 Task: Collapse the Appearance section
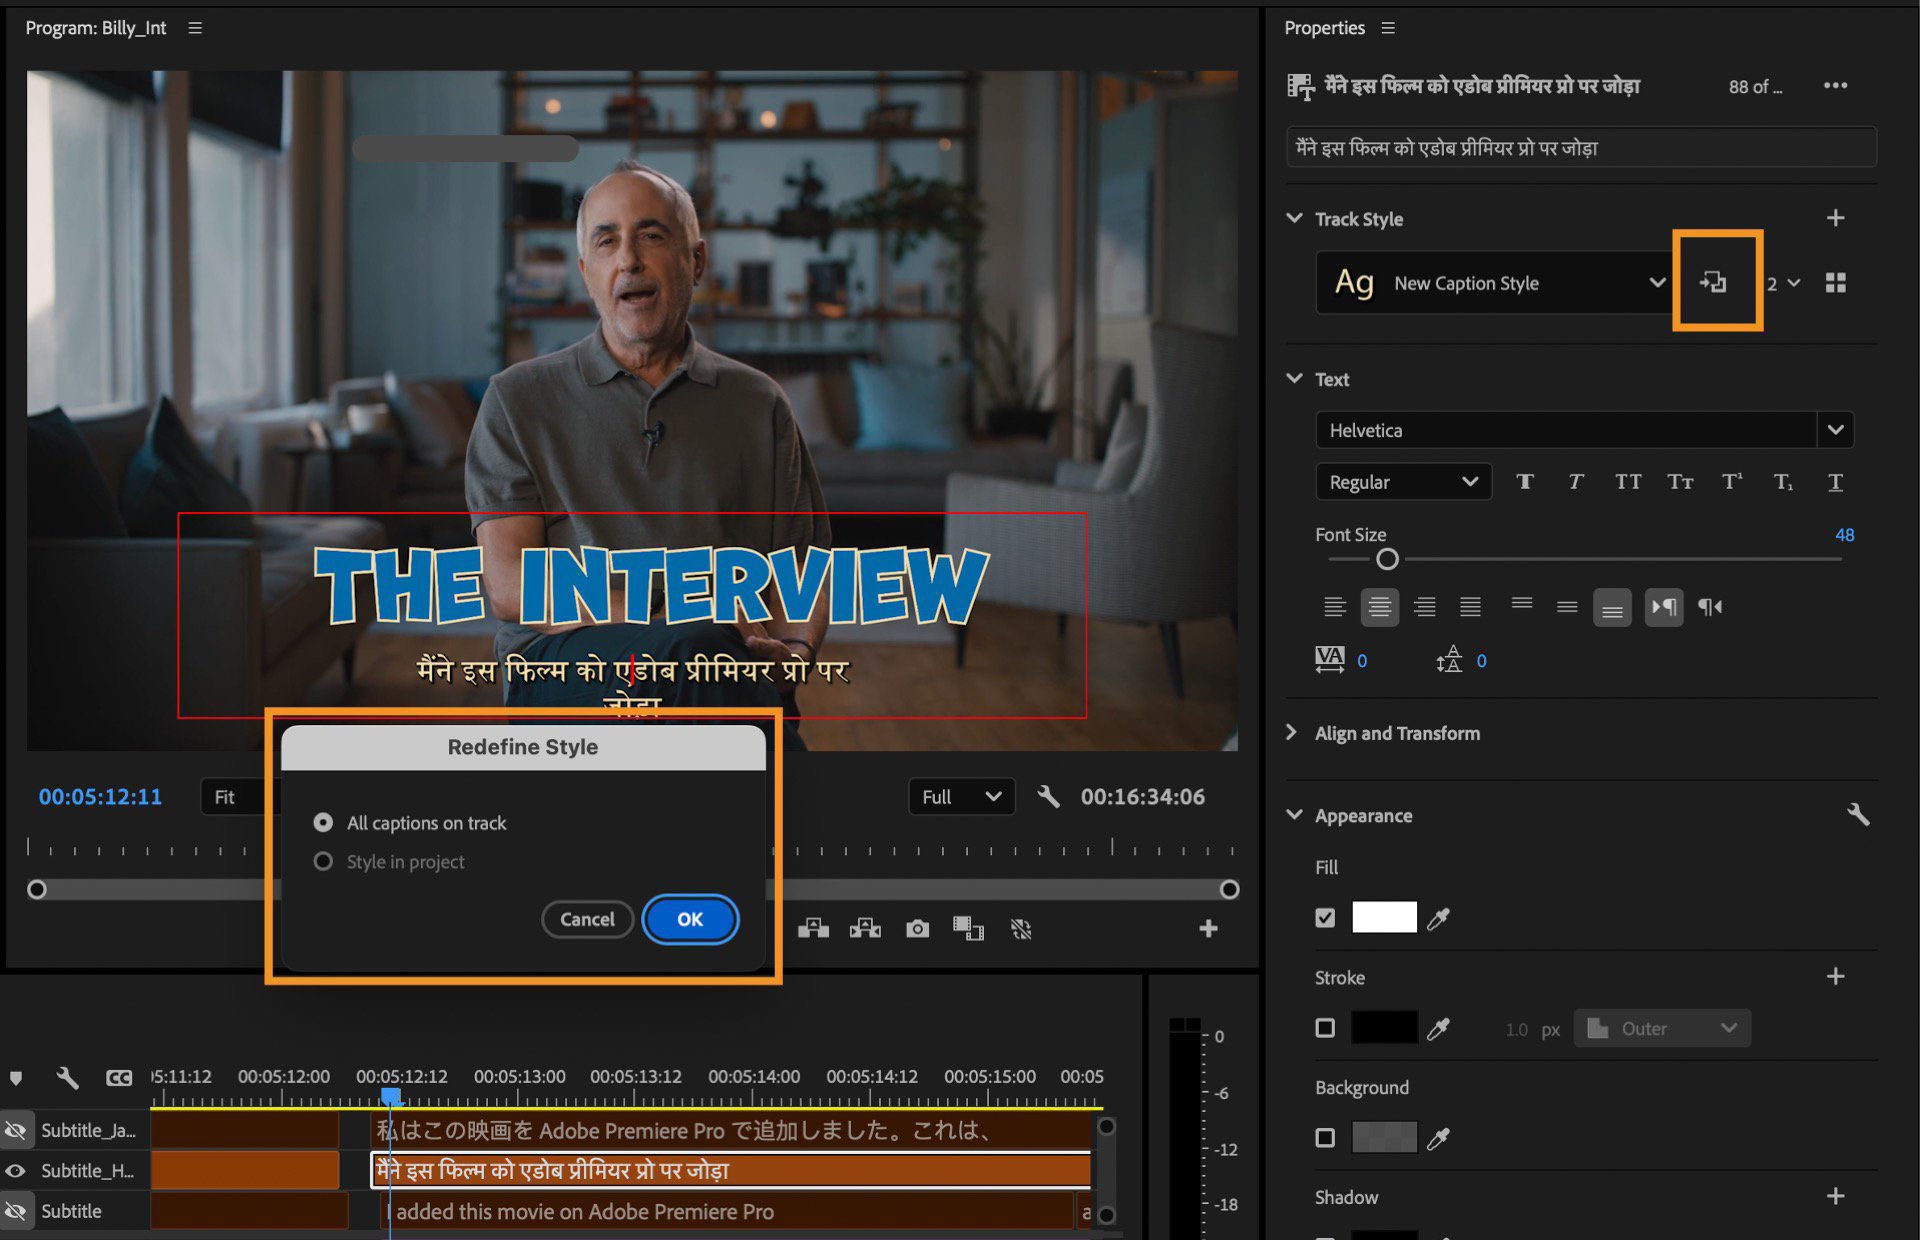tap(1294, 815)
